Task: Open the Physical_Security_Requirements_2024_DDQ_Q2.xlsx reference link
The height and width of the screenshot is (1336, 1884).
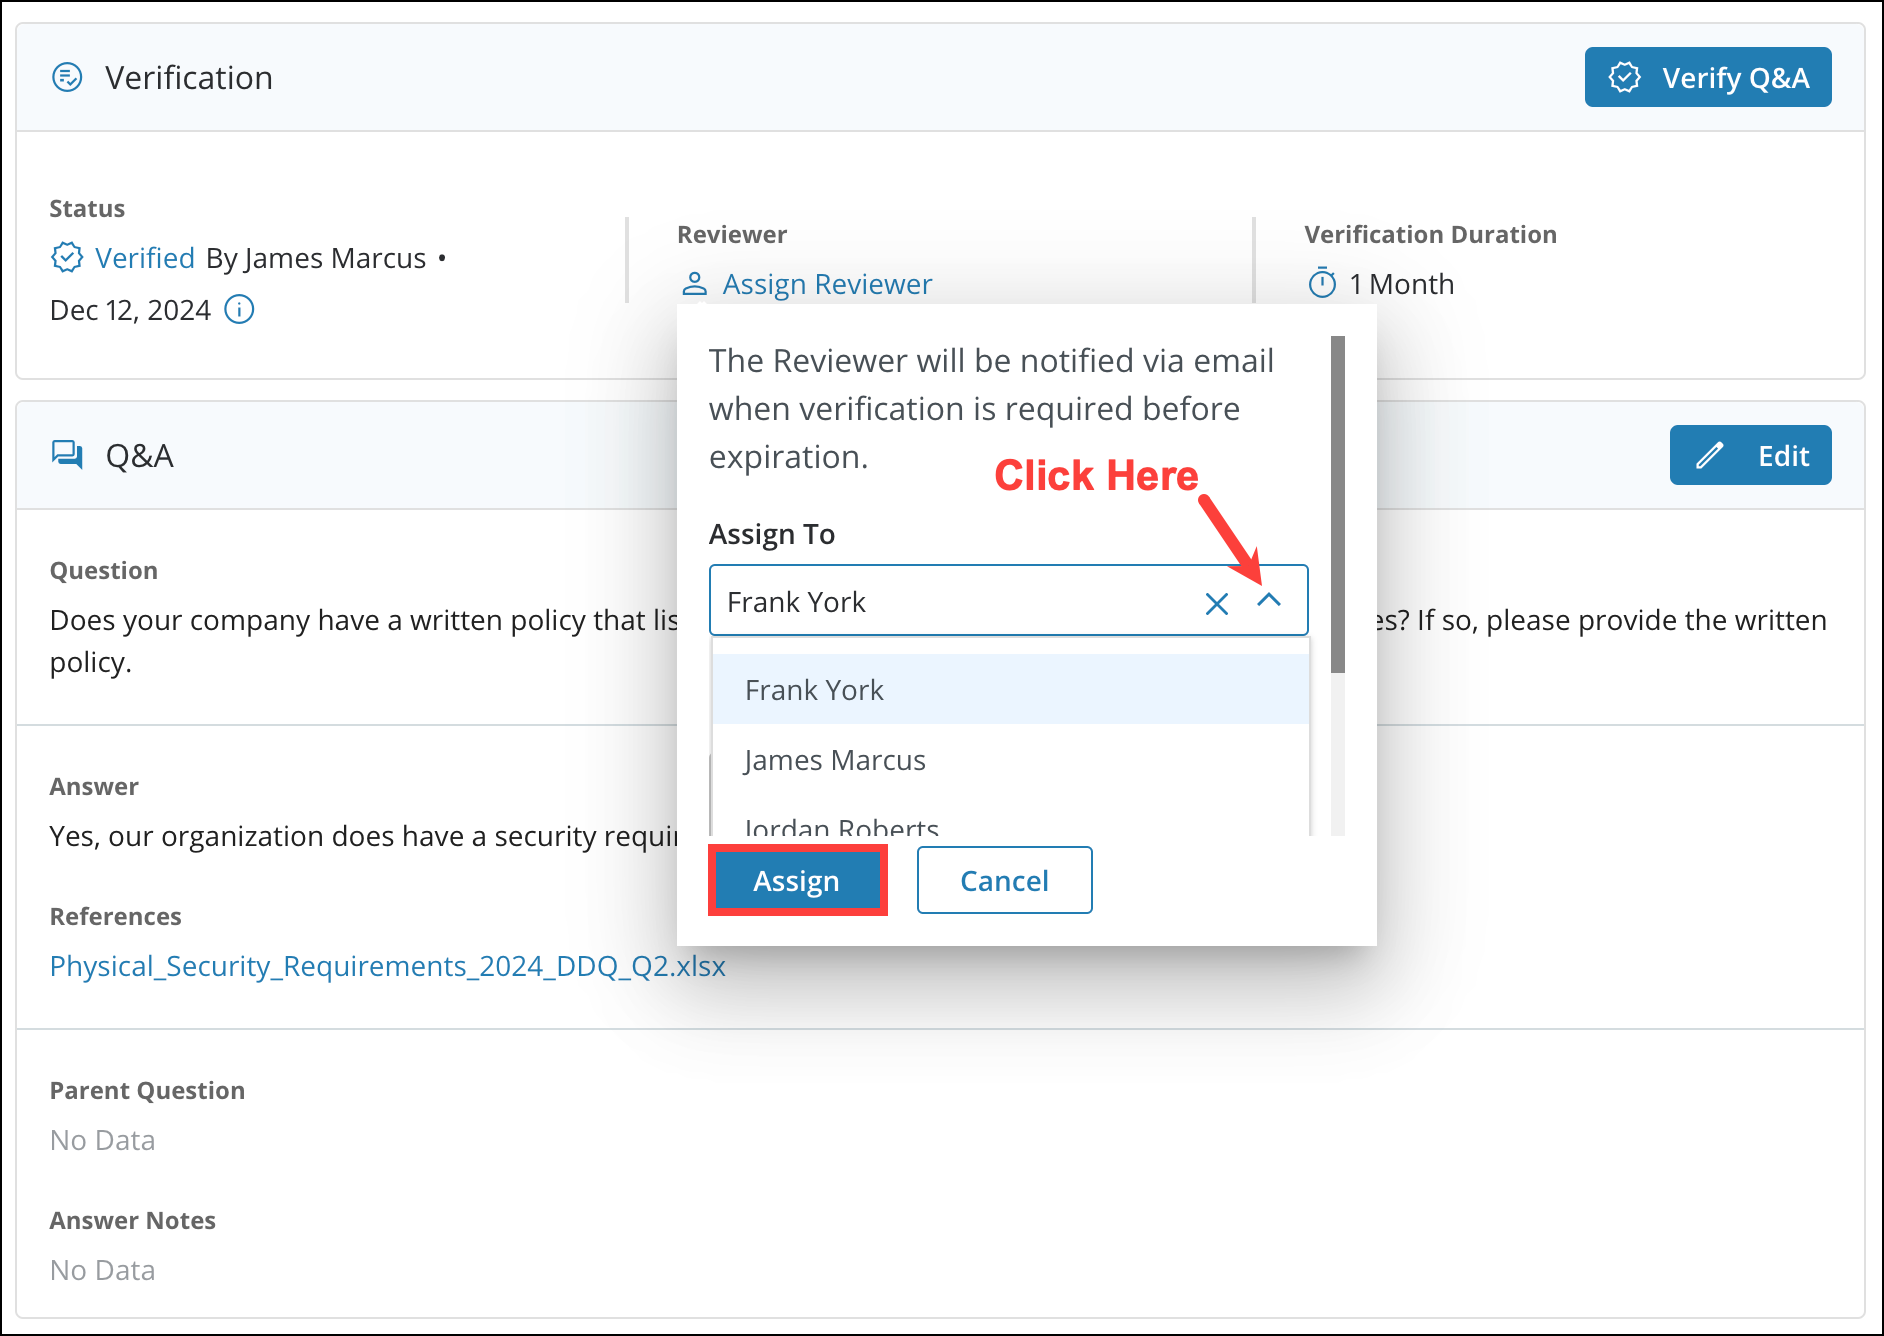Action: click(x=388, y=966)
